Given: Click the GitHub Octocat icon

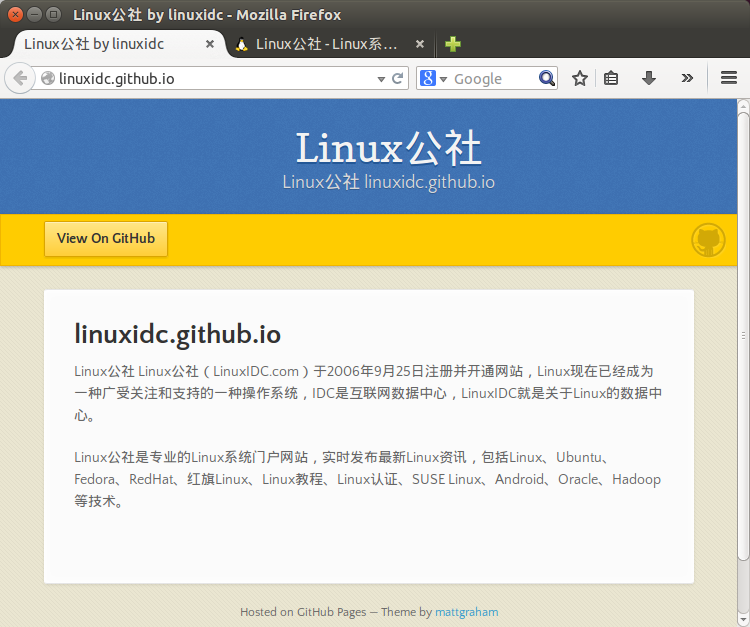Looking at the screenshot, I should [x=708, y=240].
